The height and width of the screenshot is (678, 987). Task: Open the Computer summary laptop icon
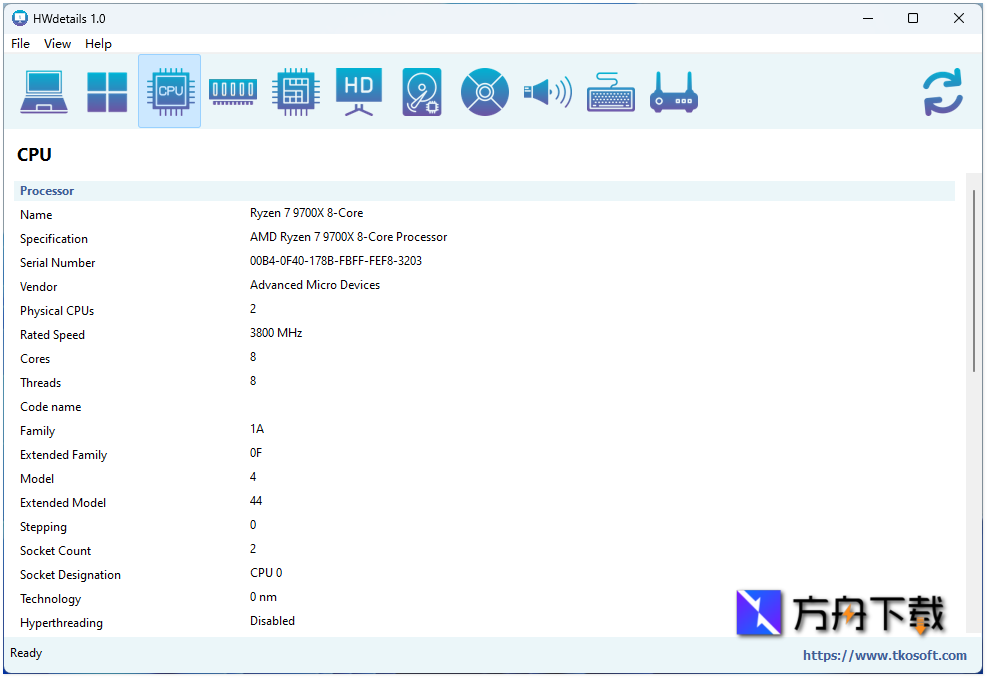pyautogui.click(x=44, y=91)
